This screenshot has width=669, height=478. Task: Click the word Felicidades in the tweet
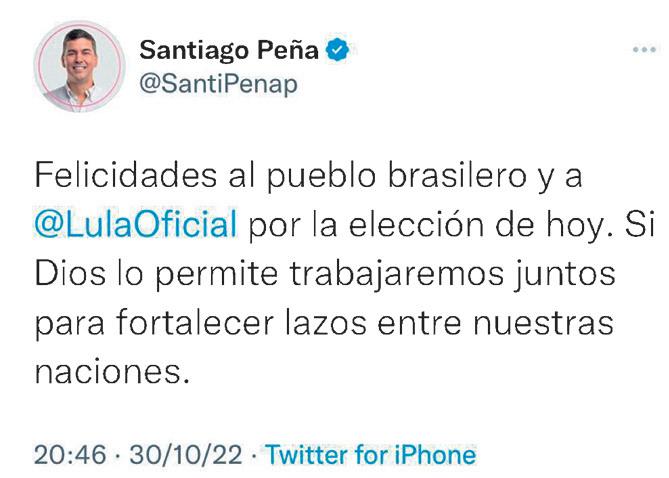tap(126, 175)
